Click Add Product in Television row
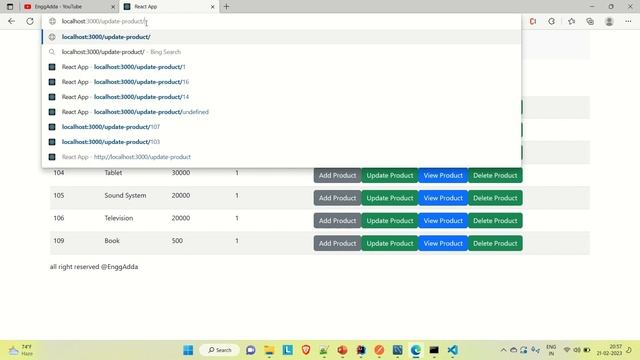This screenshot has width=640, height=360. coord(337,220)
